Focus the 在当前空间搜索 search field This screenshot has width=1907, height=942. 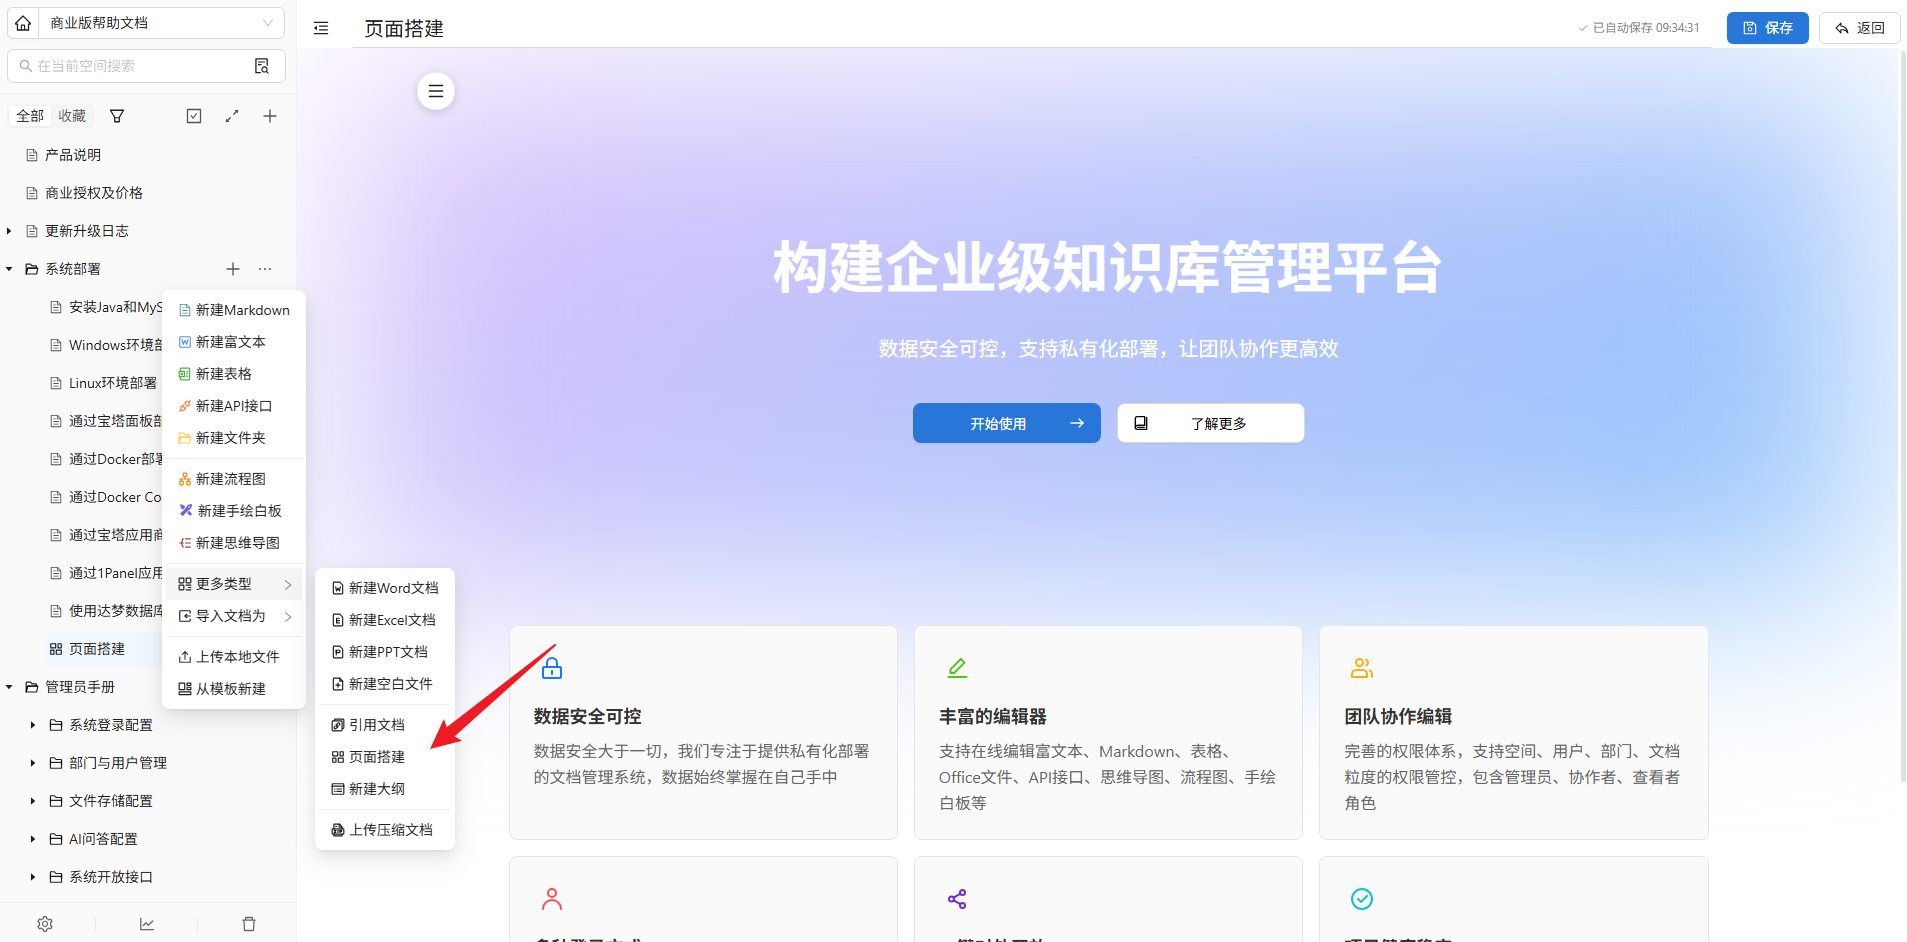pos(135,66)
